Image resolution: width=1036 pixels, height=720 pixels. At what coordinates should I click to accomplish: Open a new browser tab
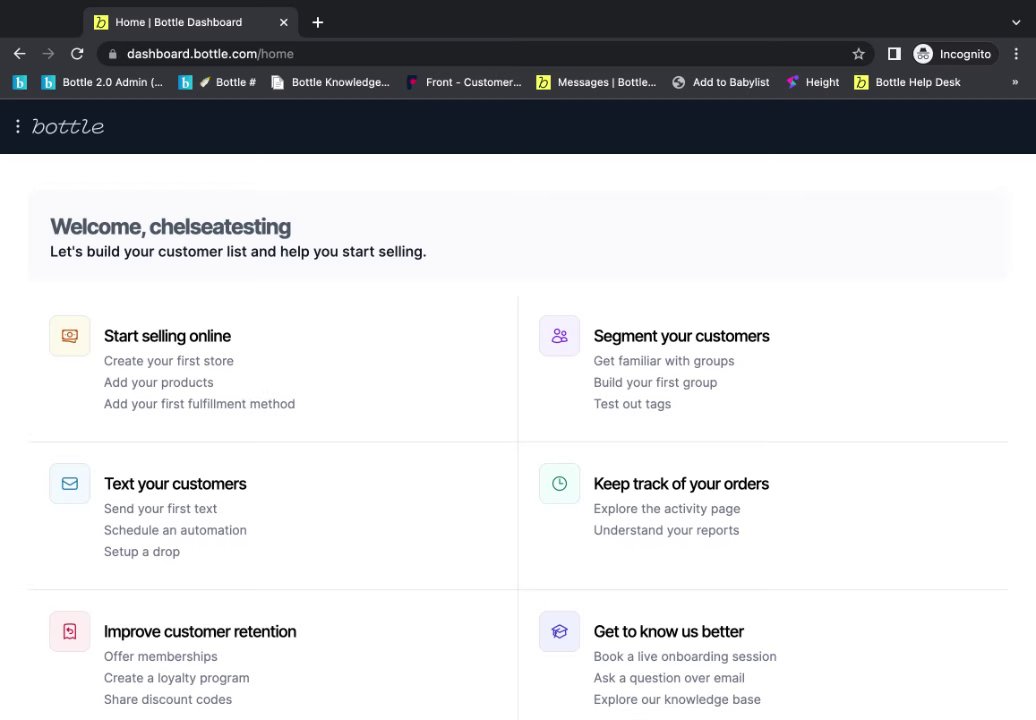(x=318, y=22)
